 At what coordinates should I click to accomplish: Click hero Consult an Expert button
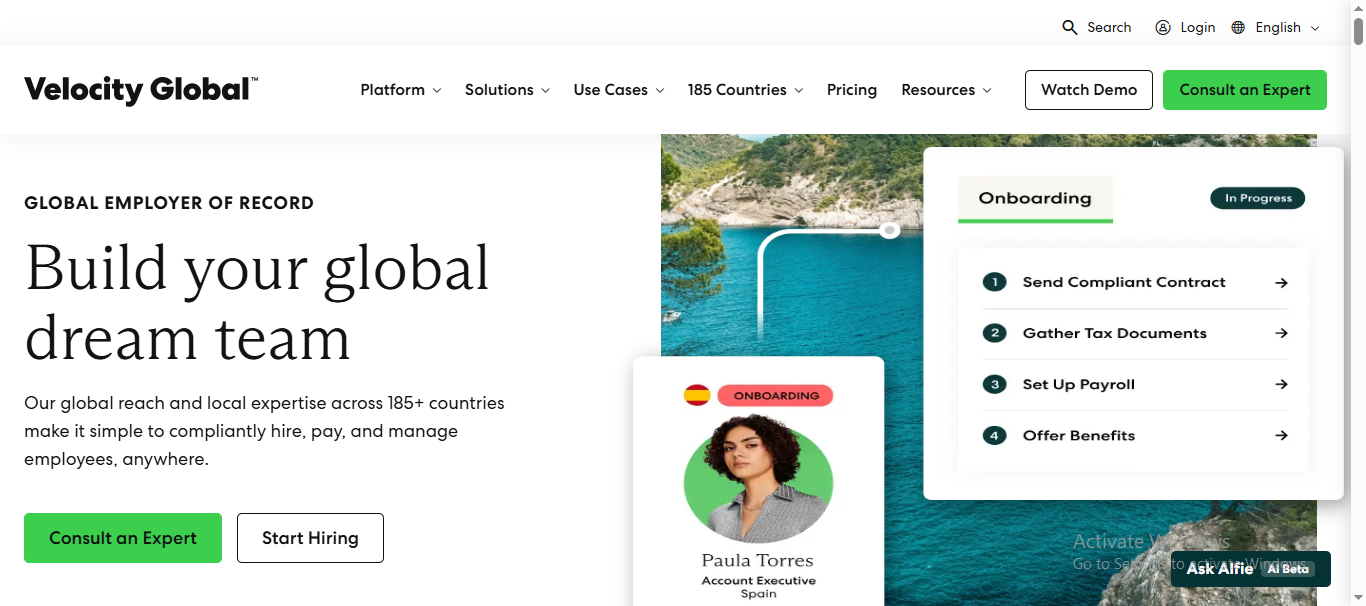click(x=123, y=538)
